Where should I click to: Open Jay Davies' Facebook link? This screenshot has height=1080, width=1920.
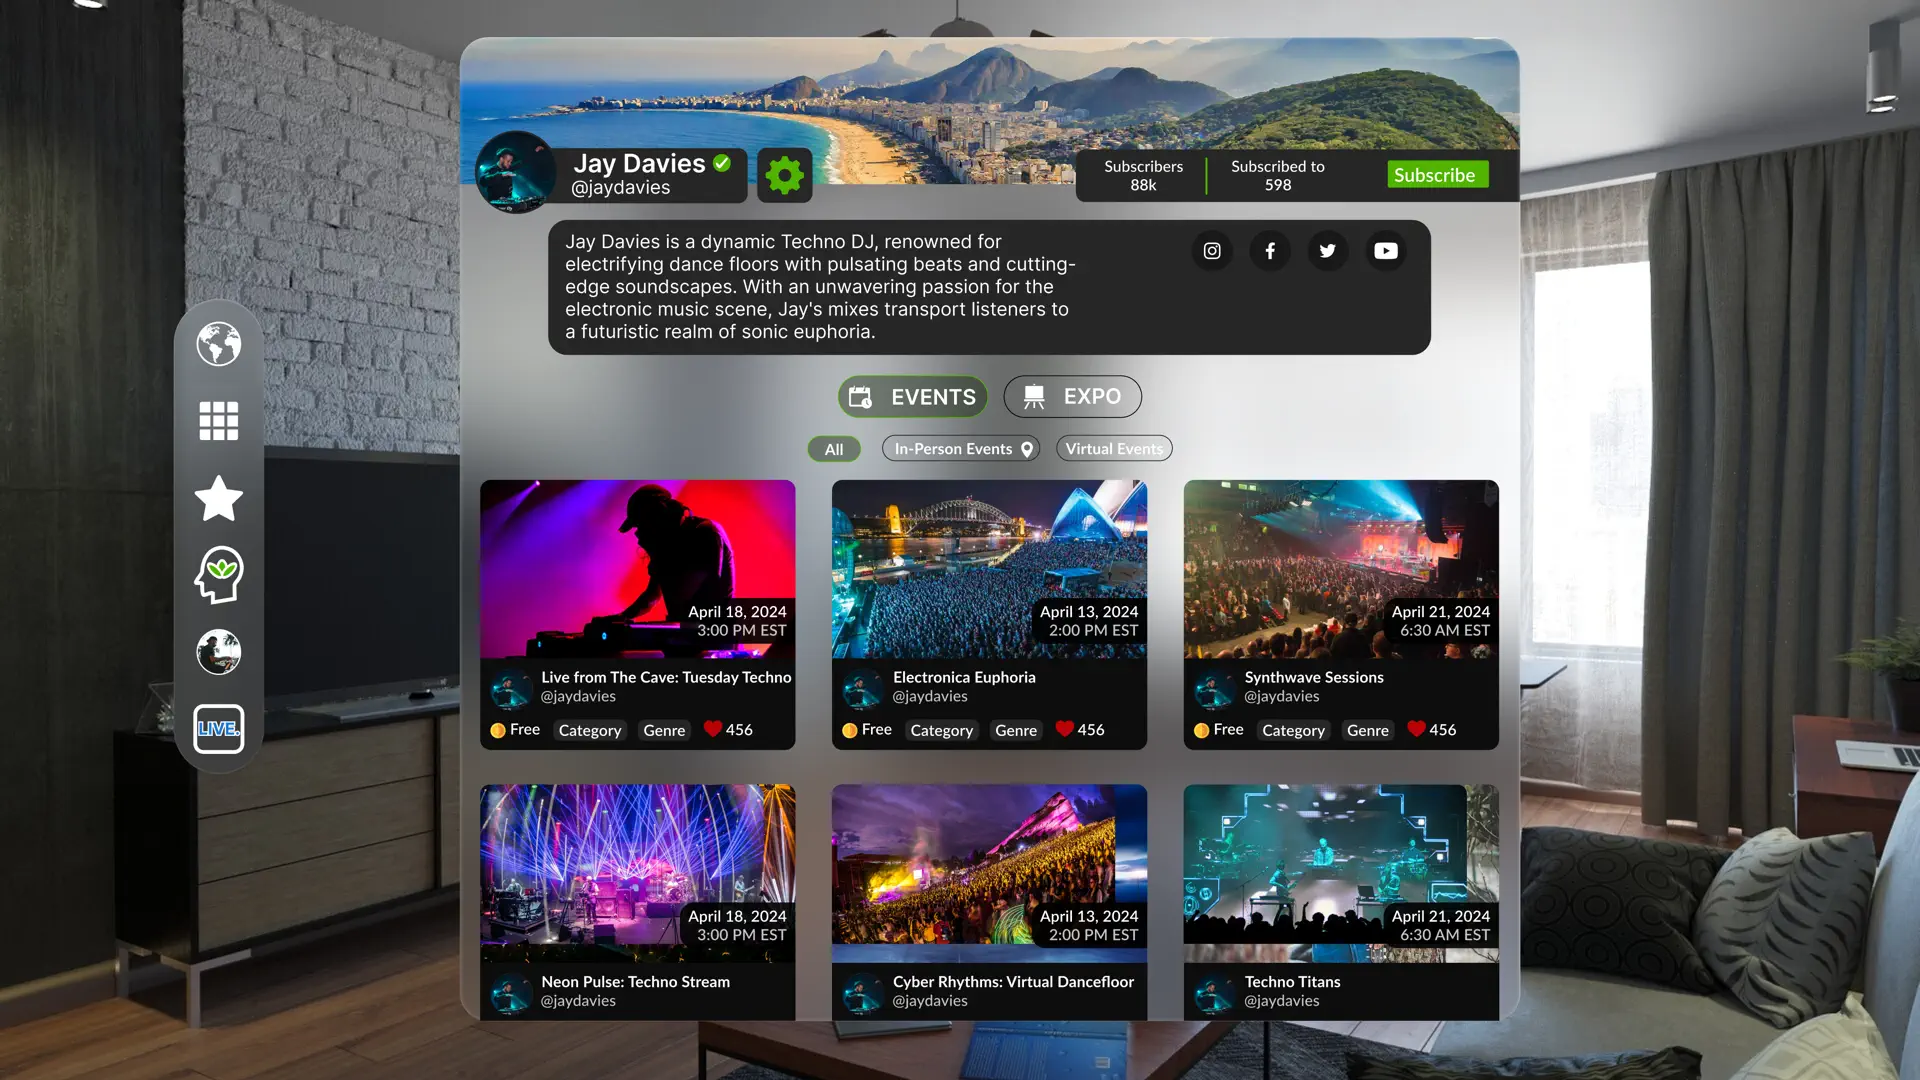[x=1270, y=251]
